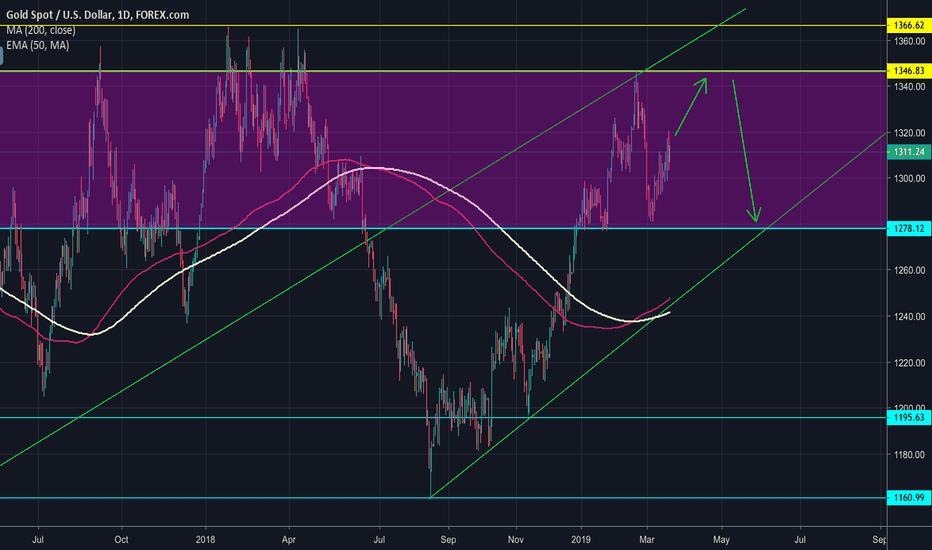
Task: Click the 1300.00 price axis value
Action: (x=909, y=178)
